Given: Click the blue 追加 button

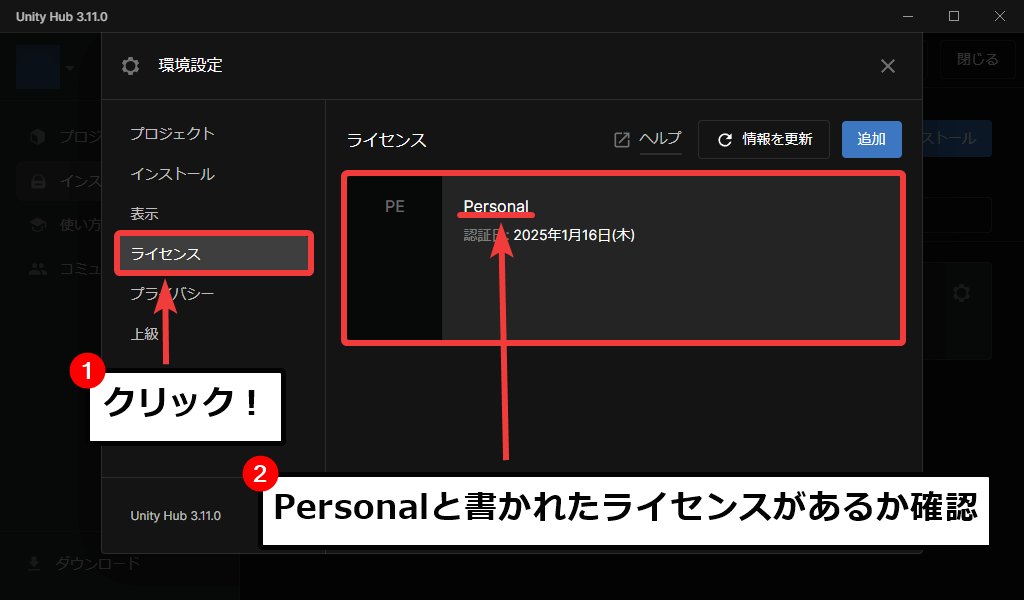Looking at the screenshot, I should tap(871, 139).
